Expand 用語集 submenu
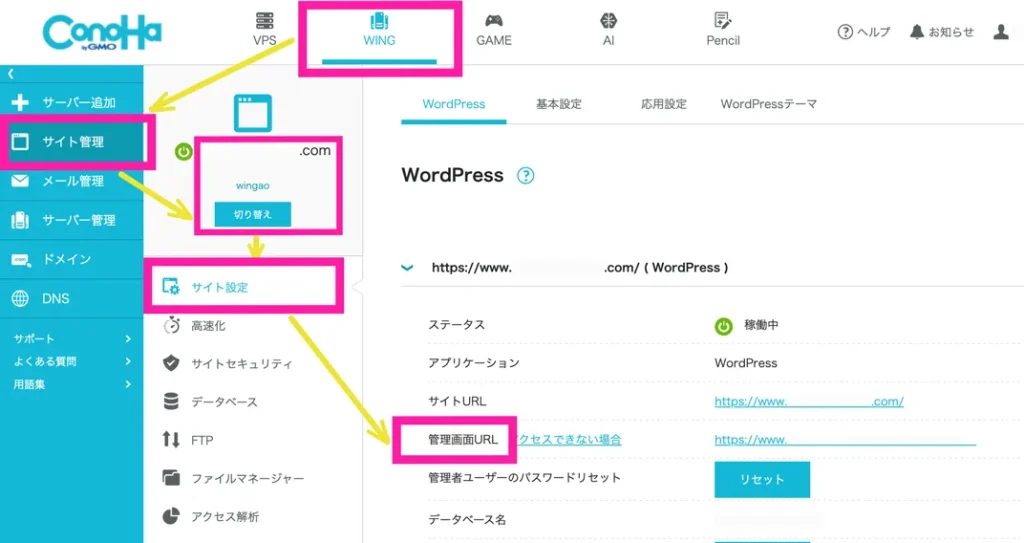Screen dimensions: 1024x543 (x=72, y=384)
